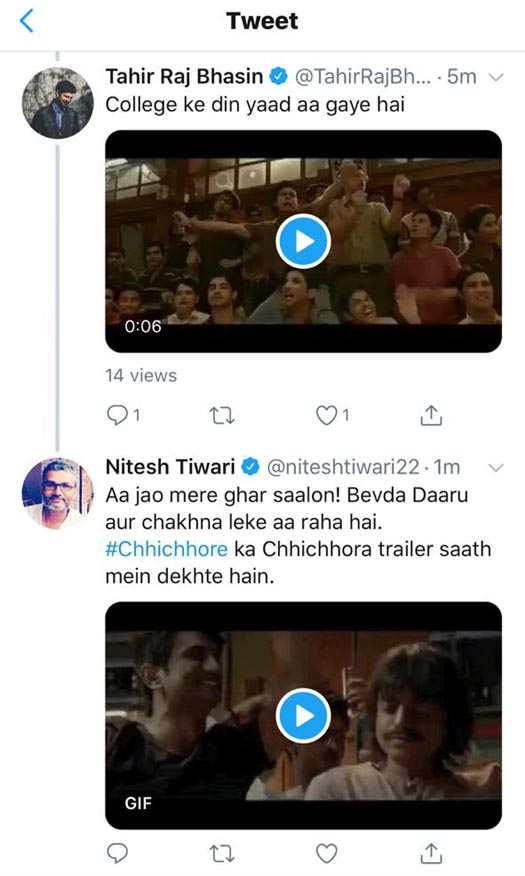Image resolution: width=525 pixels, height=876 pixels.
Task: Open options chevron on Tahir's tweet
Action: click(x=496, y=77)
